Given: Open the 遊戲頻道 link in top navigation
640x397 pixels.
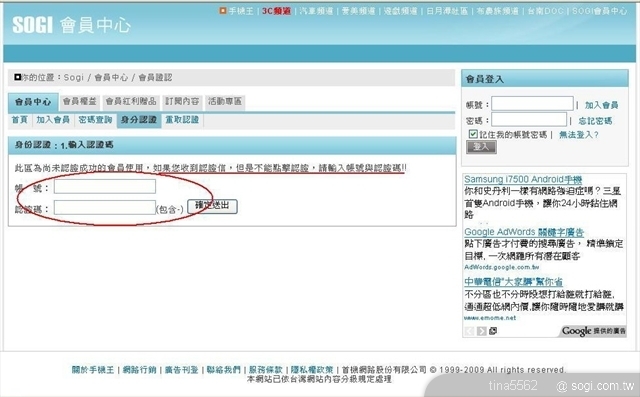Looking at the screenshot, I should pyautogui.click(x=400, y=11).
